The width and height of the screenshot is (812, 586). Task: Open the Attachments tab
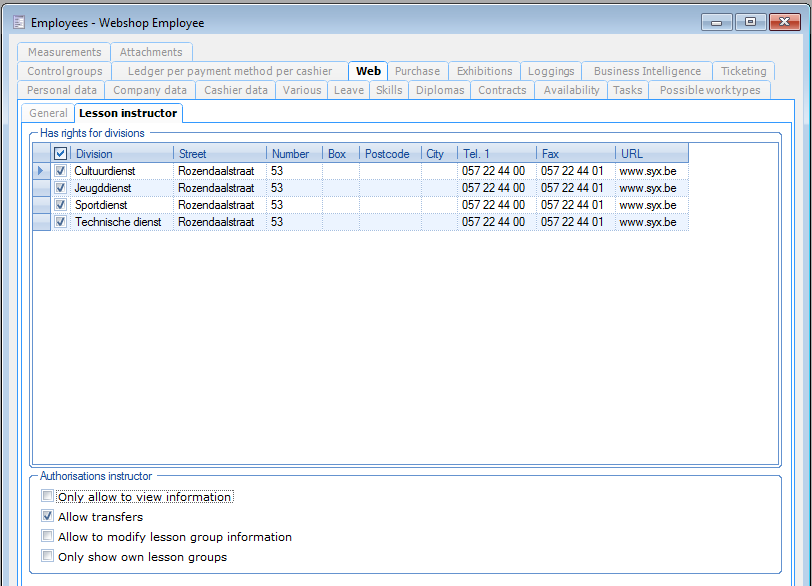[x=151, y=52]
